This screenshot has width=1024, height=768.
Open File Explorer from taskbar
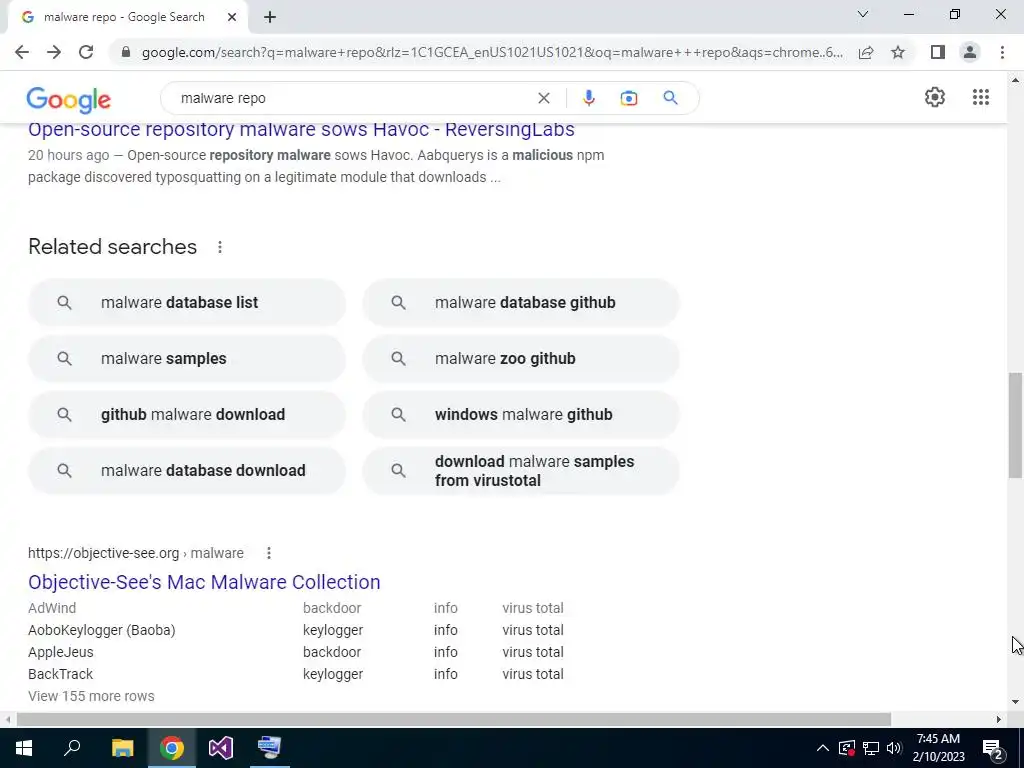[x=122, y=748]
